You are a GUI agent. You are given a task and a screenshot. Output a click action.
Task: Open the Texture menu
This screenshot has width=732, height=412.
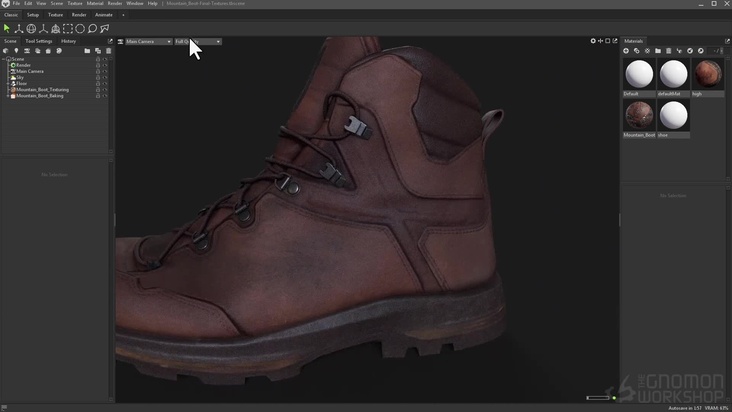point(75,3)
